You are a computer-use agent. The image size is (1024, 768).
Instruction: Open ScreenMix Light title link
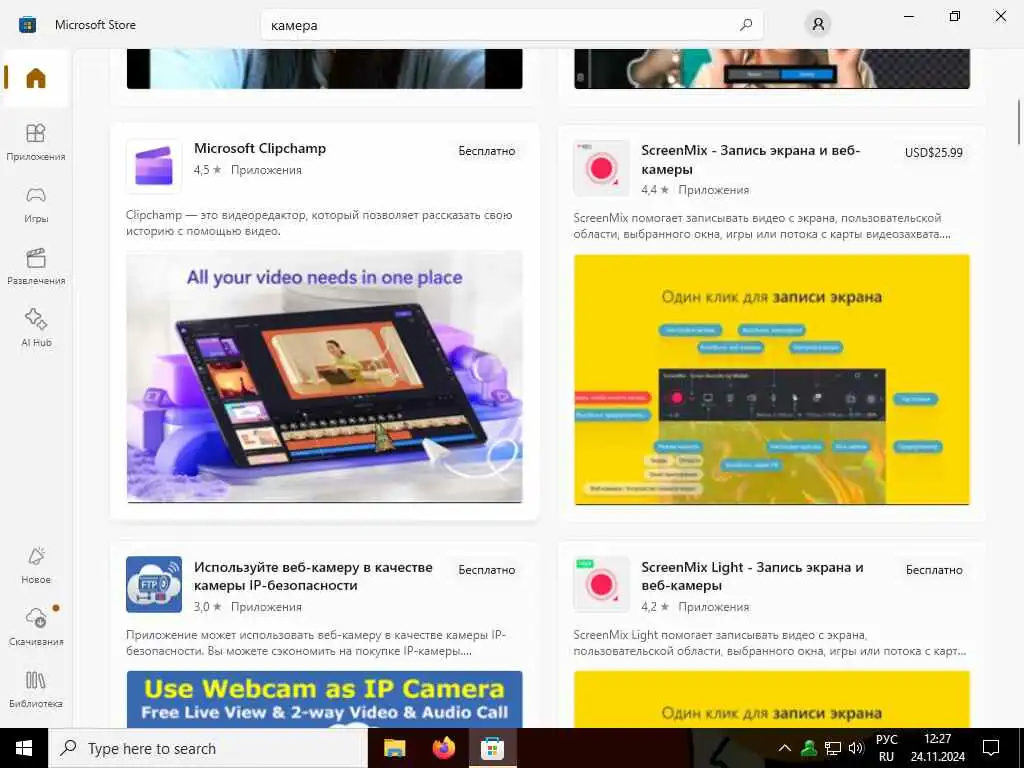tap(752, 576)
